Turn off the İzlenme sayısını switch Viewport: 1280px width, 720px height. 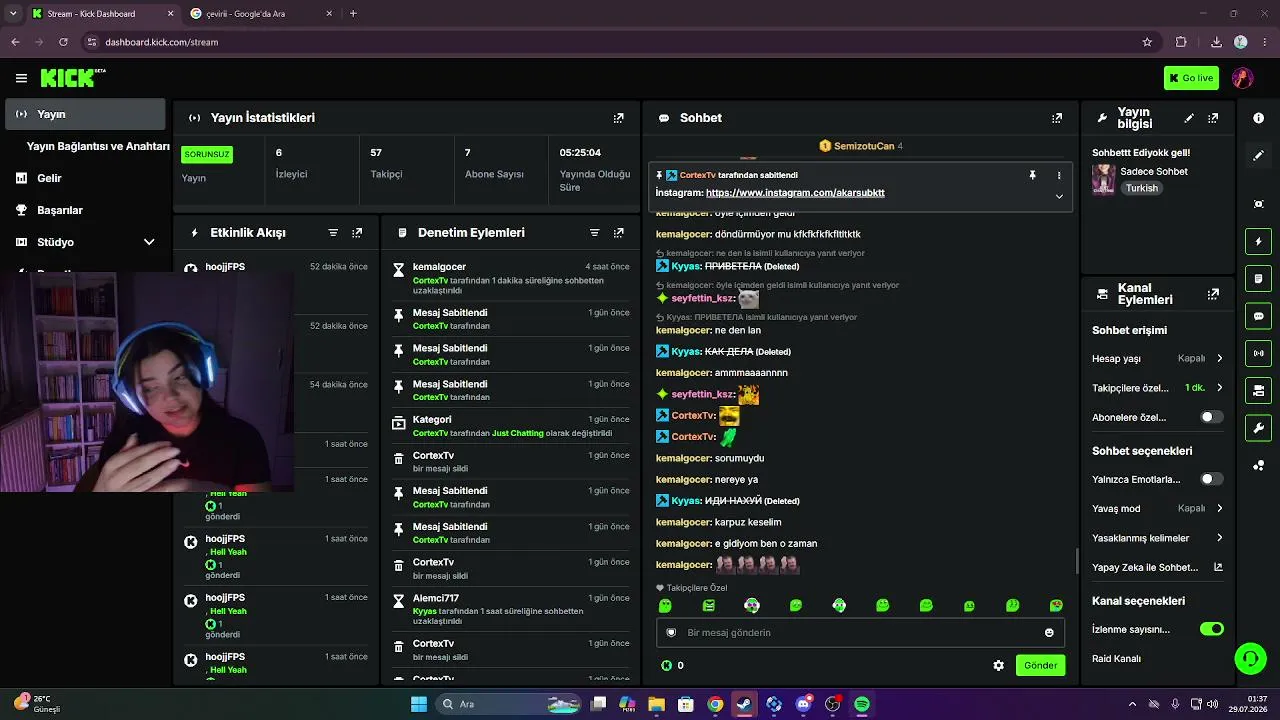pos(1211,629)
